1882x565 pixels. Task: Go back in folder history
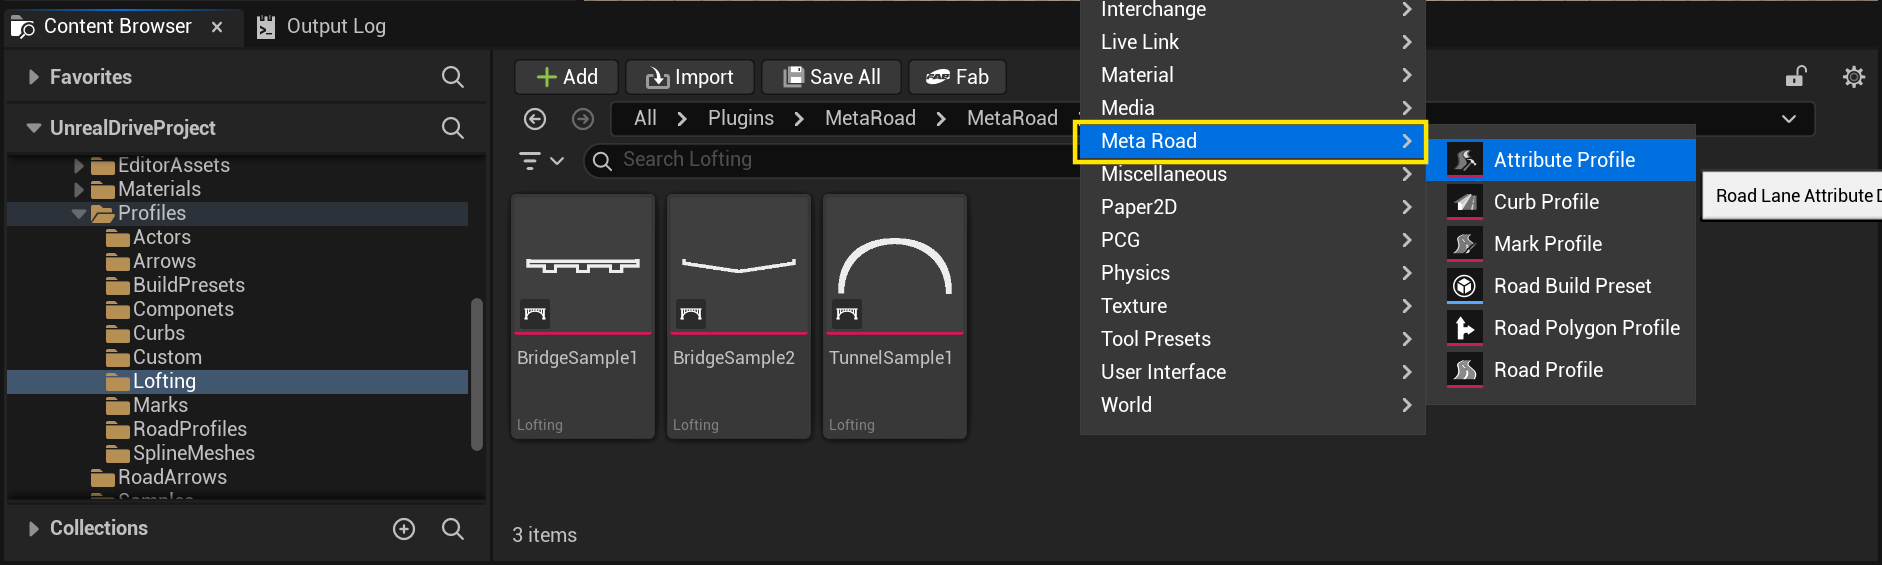tap(535, 119)
